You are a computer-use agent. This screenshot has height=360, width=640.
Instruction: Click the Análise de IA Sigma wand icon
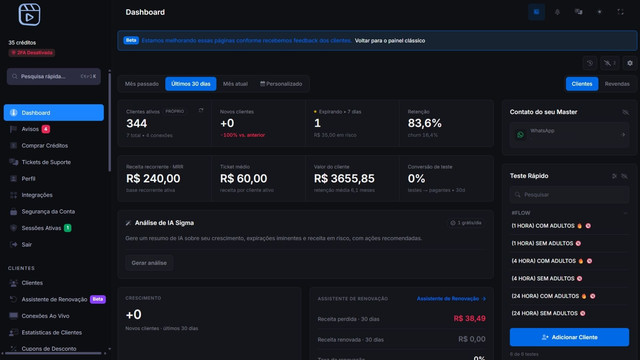129,223
